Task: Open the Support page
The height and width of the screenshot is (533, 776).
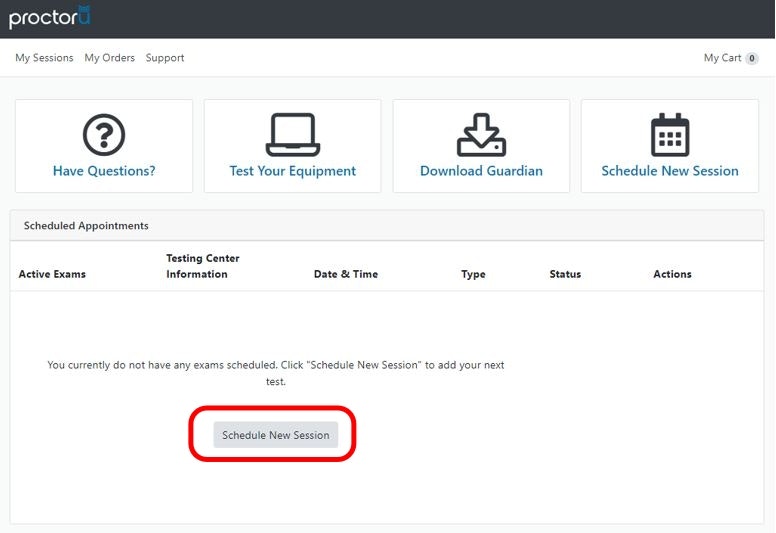Action: click(165, 58)
